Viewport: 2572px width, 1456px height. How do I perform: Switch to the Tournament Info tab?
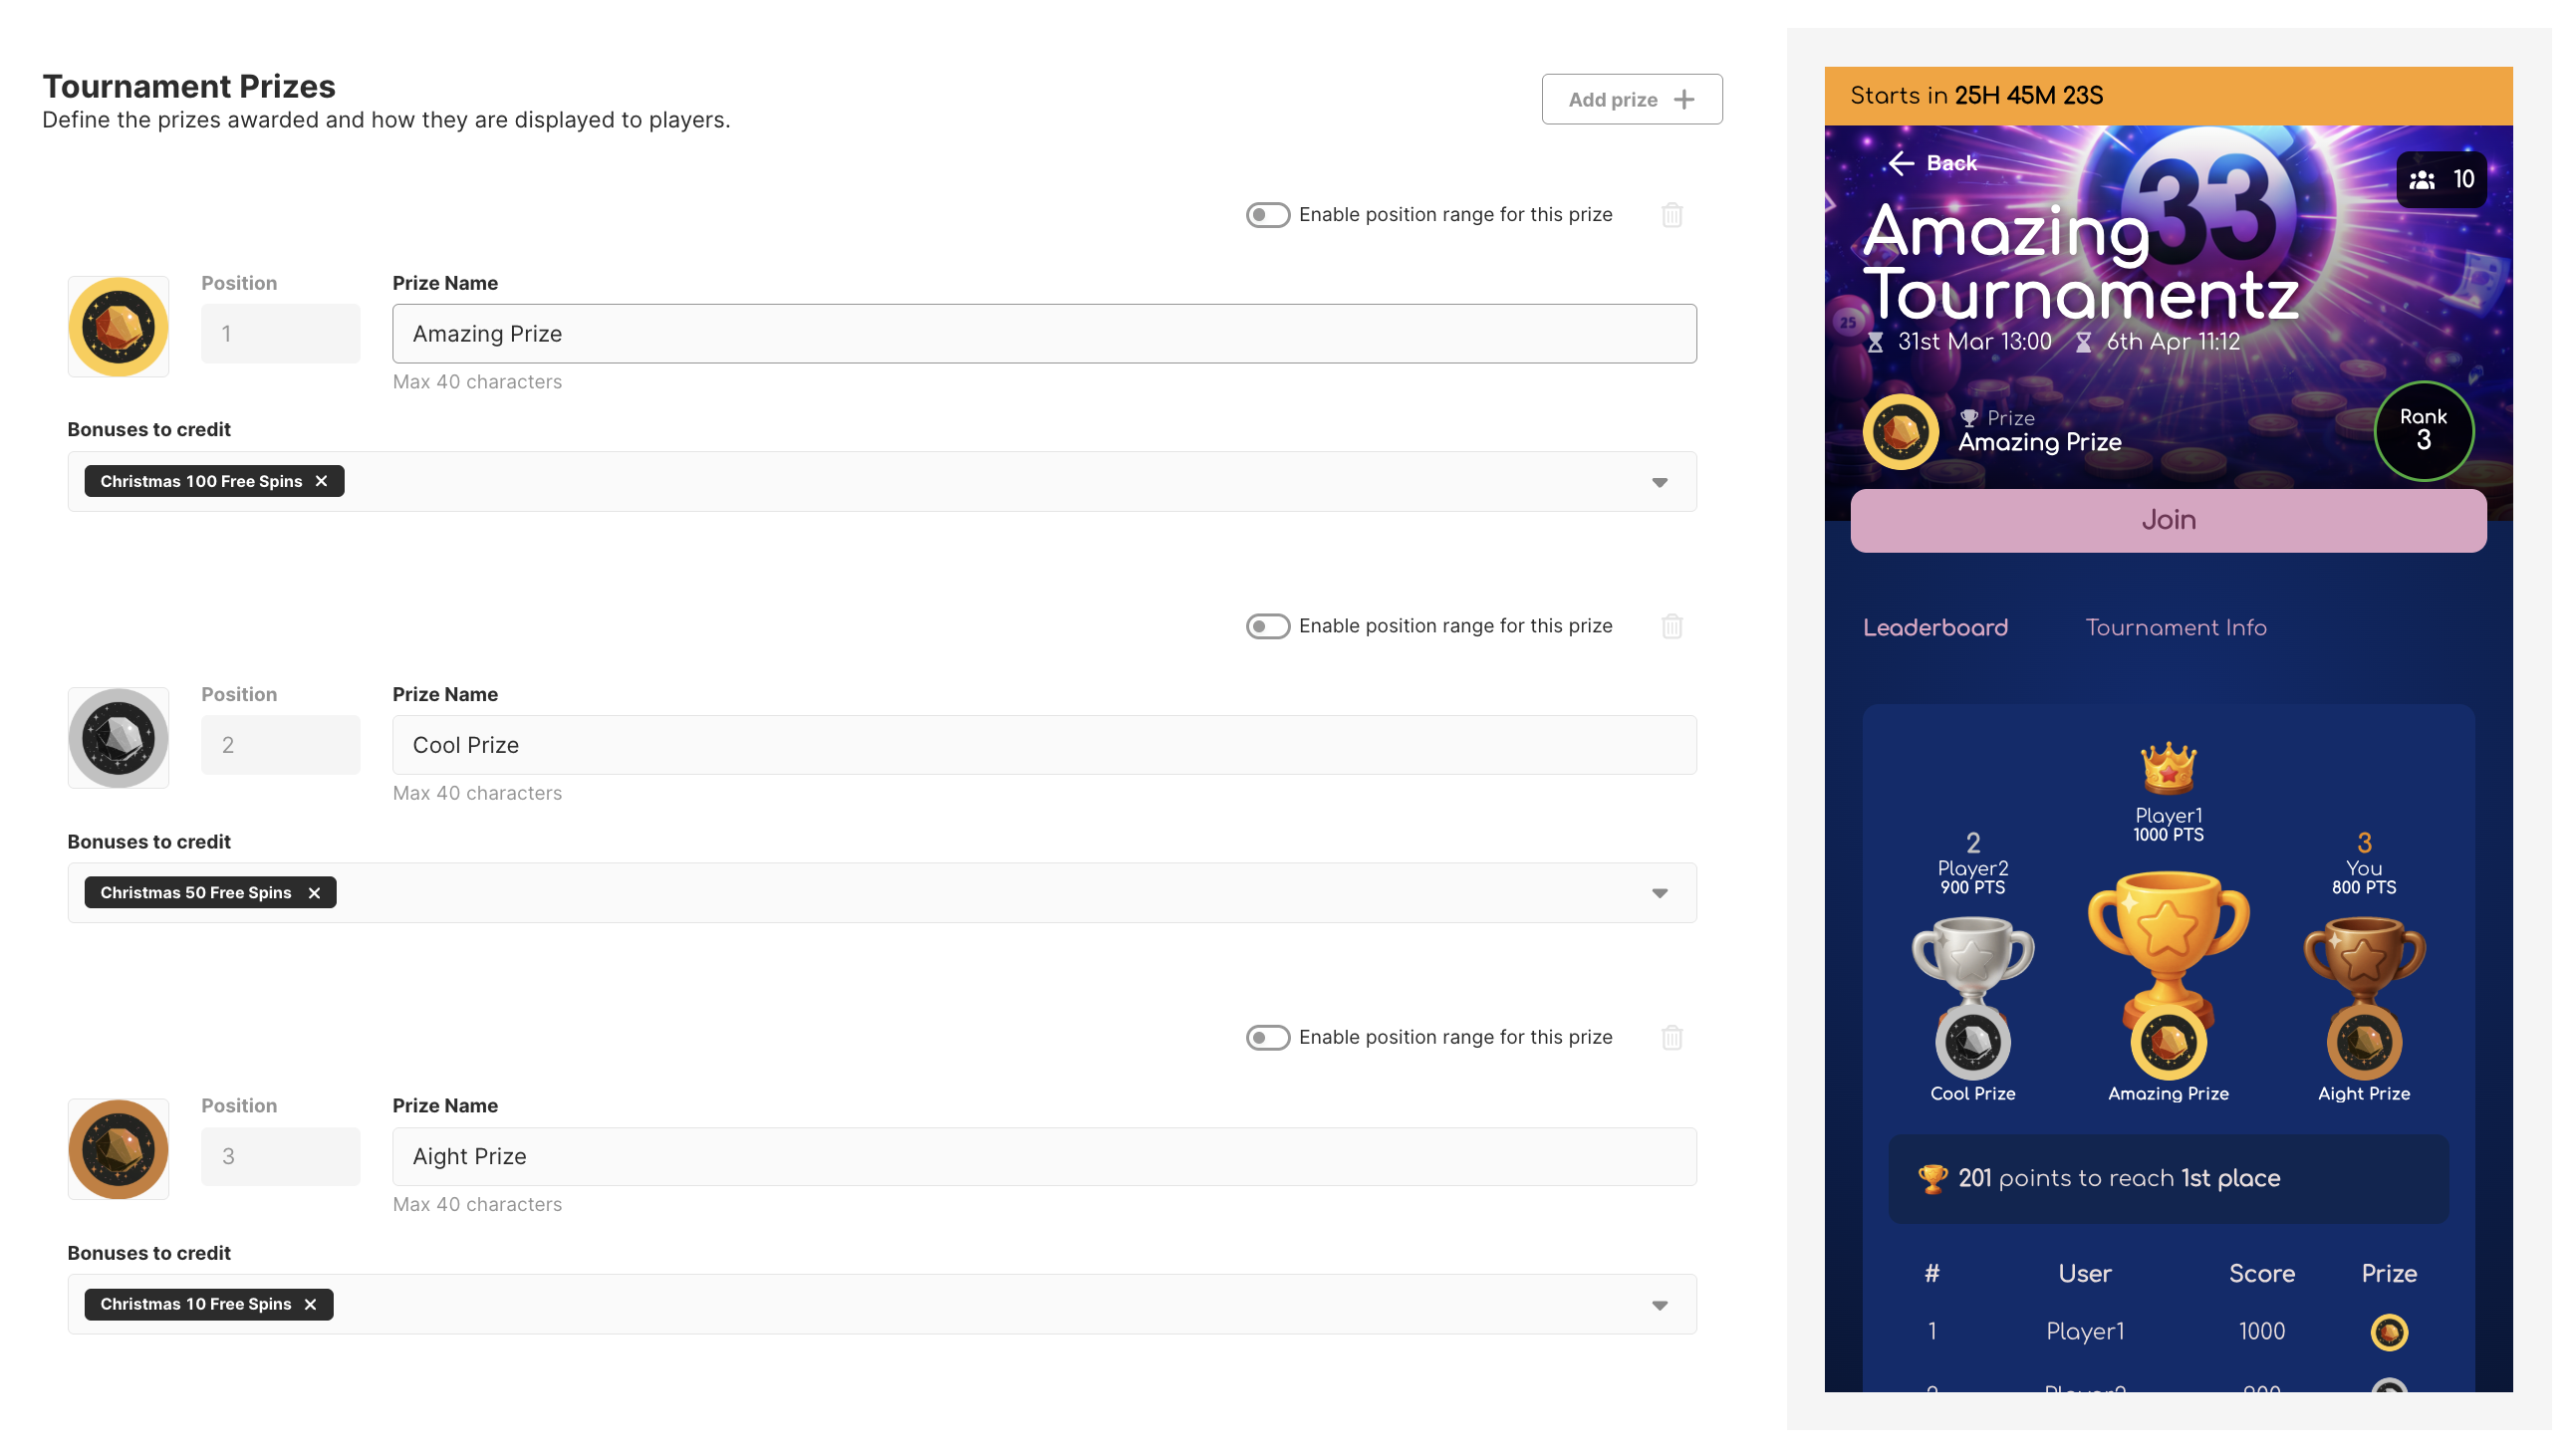click(x=2175, y=627)
